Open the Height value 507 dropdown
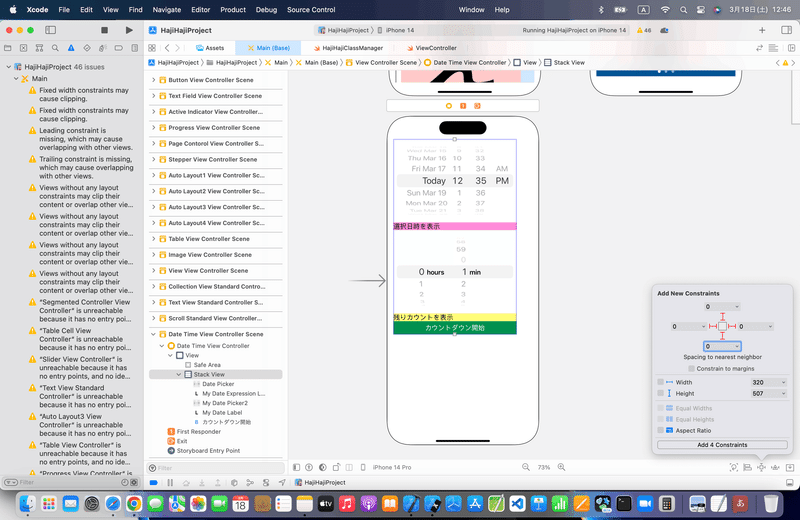 click(783, 393)
